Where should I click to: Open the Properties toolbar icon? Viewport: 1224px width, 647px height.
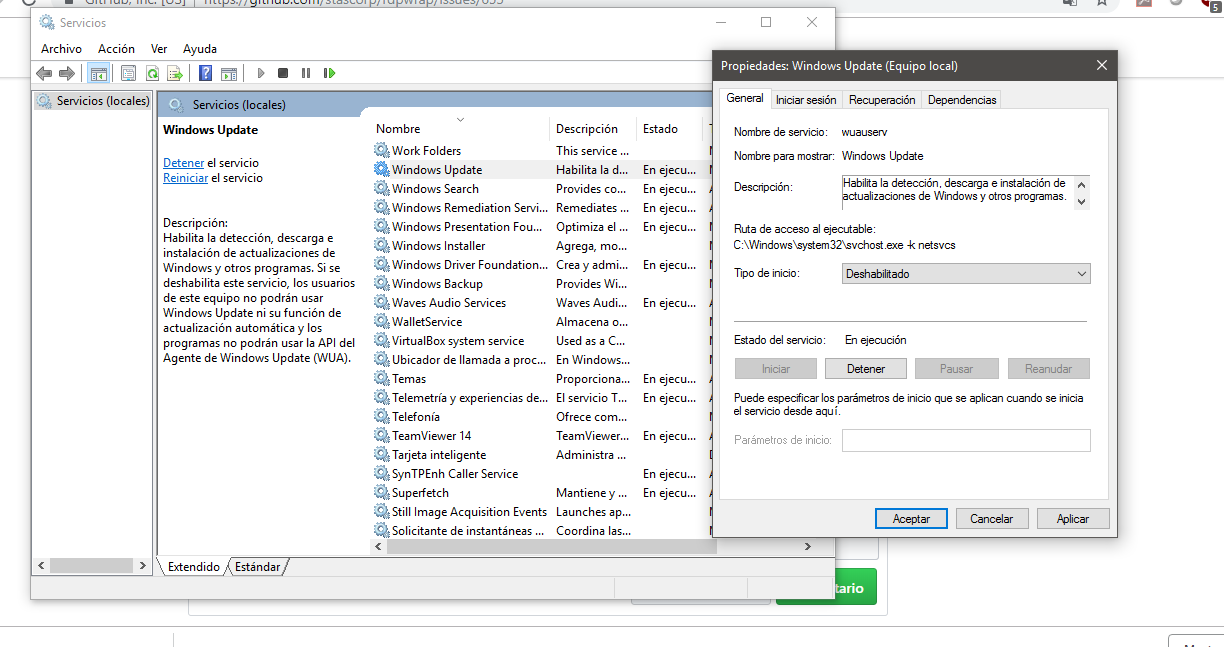(x=128, y=73)
